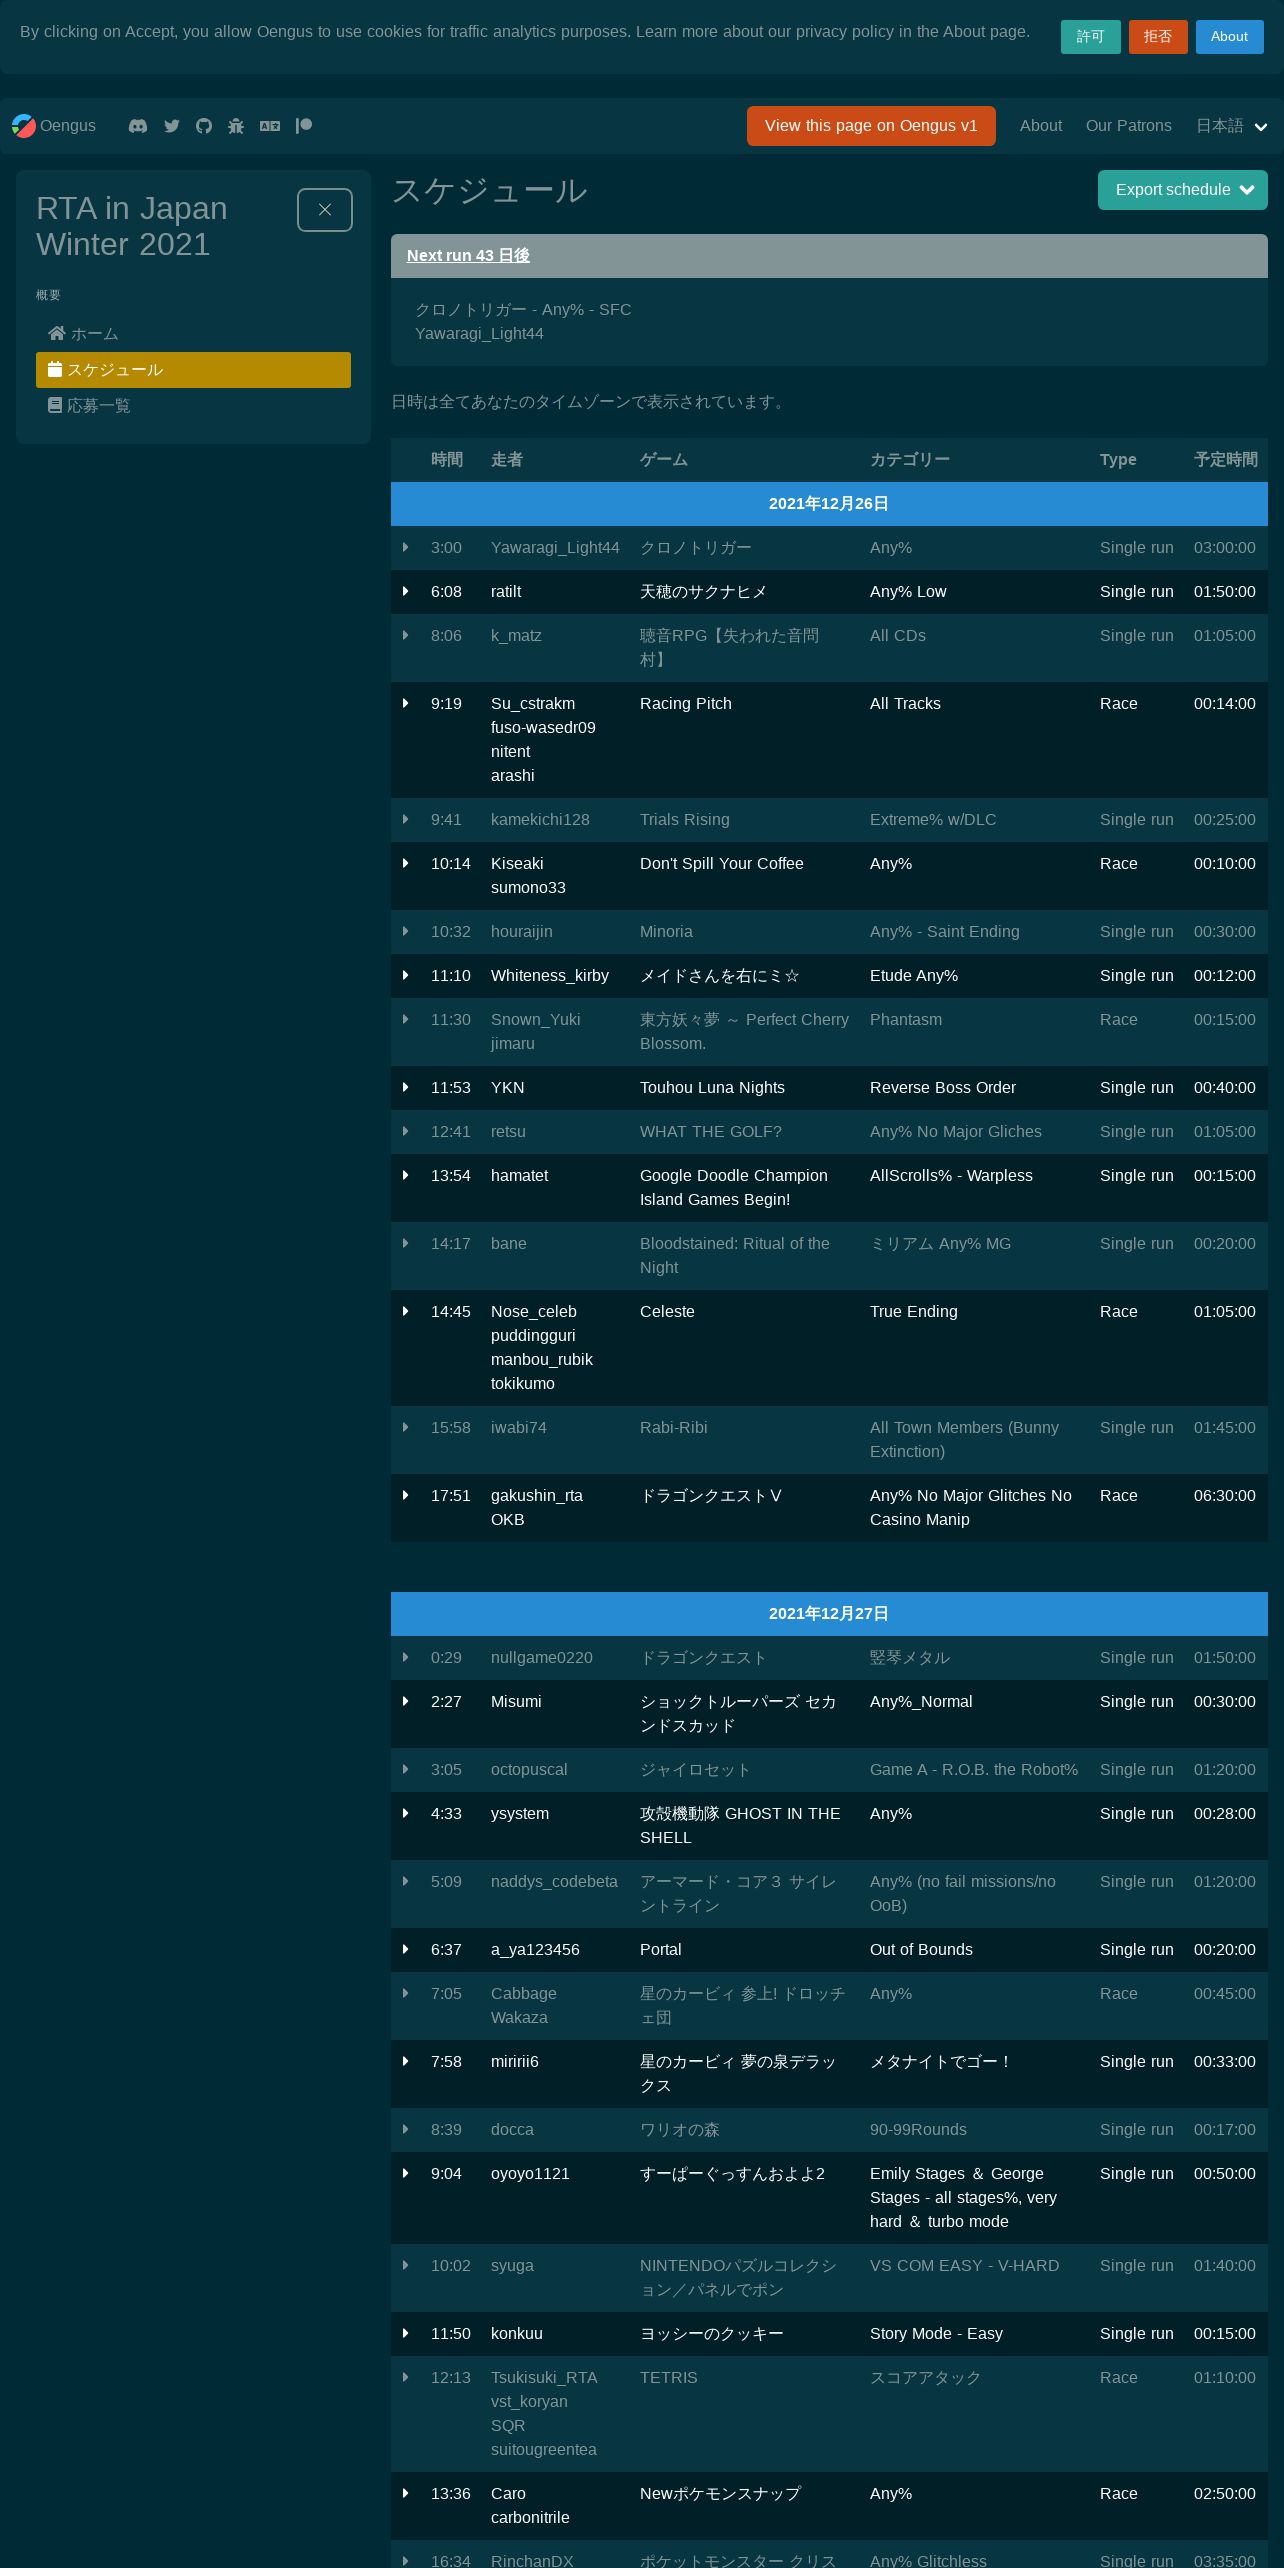Expand the クロノトリガー 3:00 run row
Viewport: 1284px width, 2568px height.
[x=405, y=548]
